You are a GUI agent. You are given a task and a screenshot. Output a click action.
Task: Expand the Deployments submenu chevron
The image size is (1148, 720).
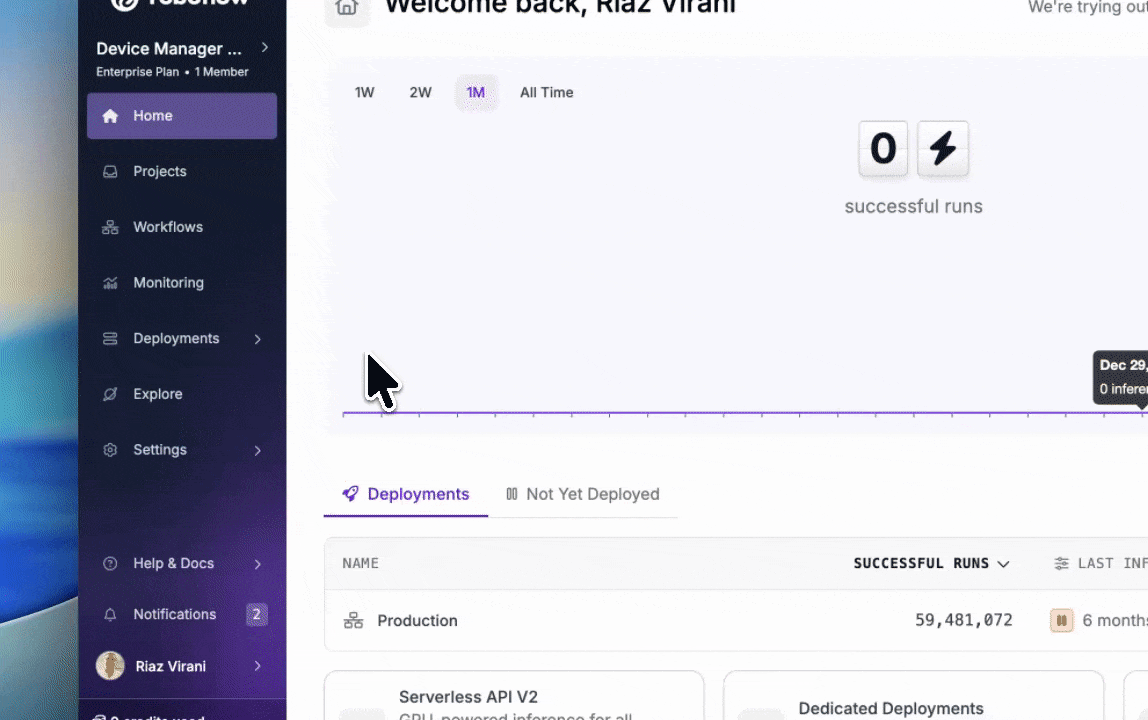point(257,339)
